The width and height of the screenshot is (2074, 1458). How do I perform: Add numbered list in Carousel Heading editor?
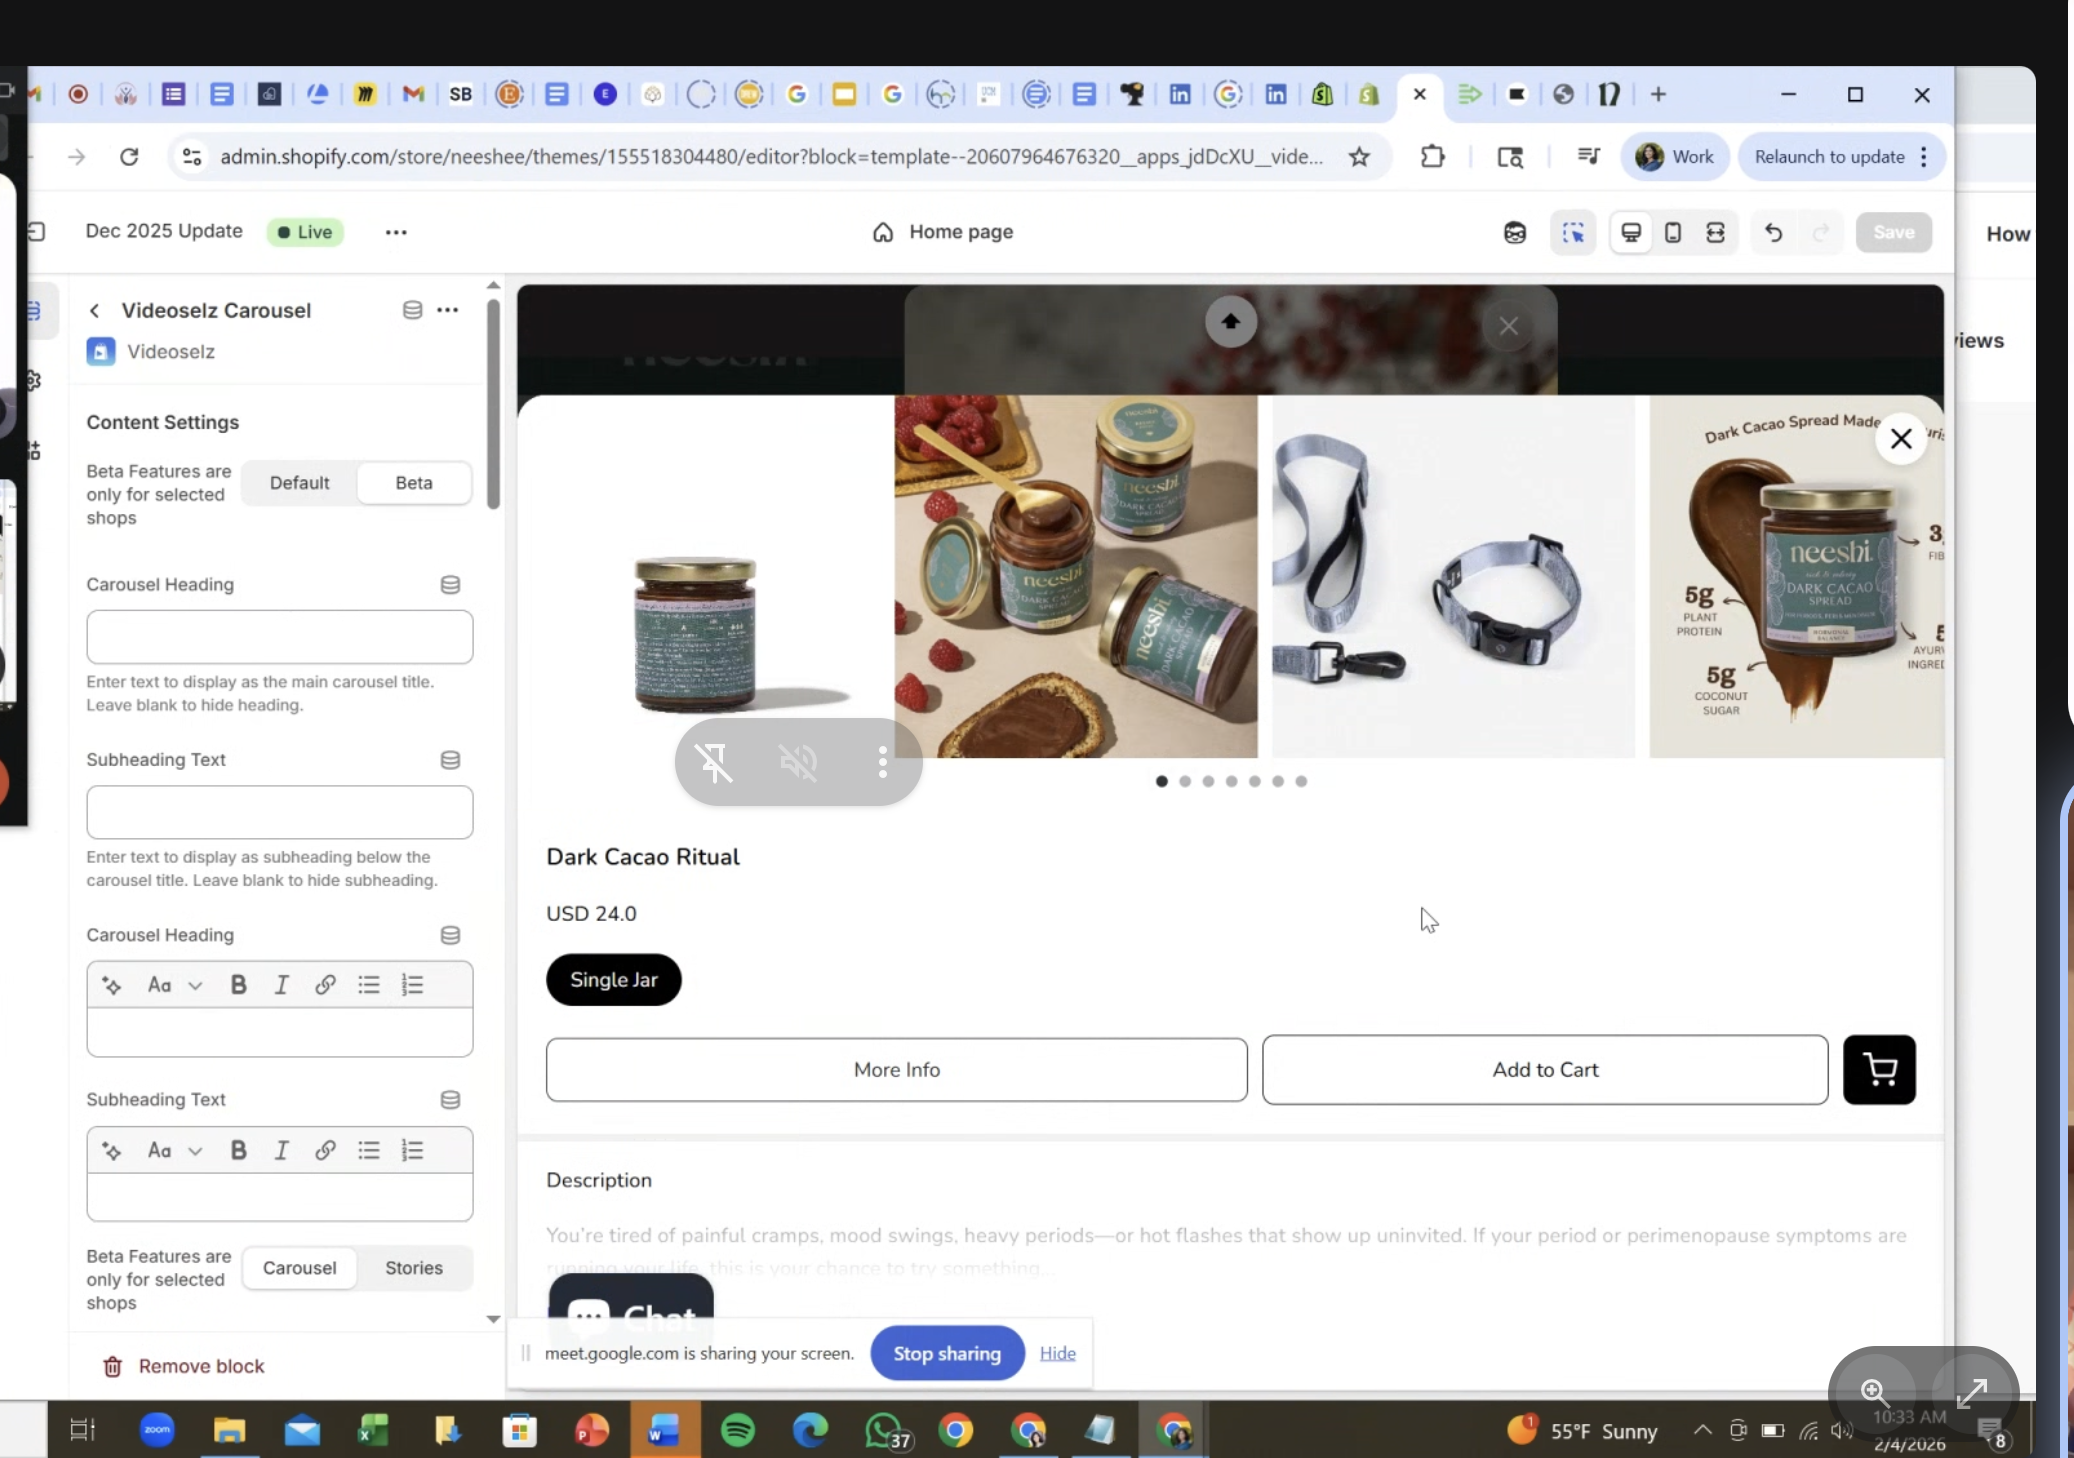(x=412, y=985)
